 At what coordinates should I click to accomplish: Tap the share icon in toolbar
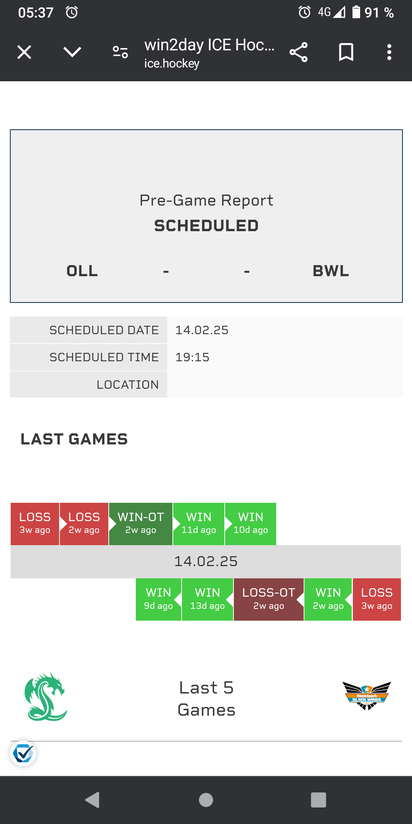298,53
